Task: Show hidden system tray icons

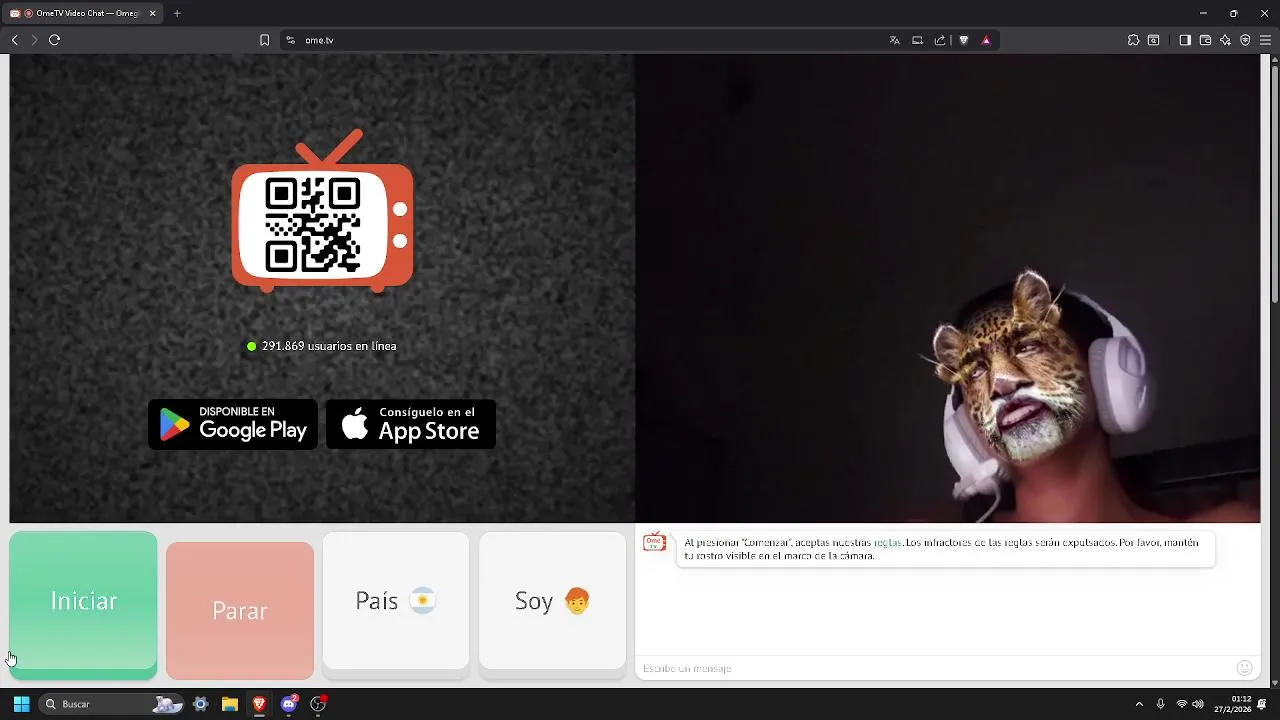Action: point(1138,704)
